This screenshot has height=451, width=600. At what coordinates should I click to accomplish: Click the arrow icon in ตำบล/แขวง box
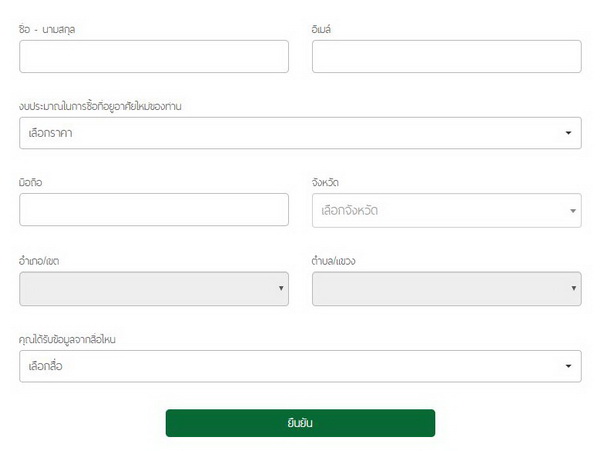pyautogui.click(x=573, y=290)
